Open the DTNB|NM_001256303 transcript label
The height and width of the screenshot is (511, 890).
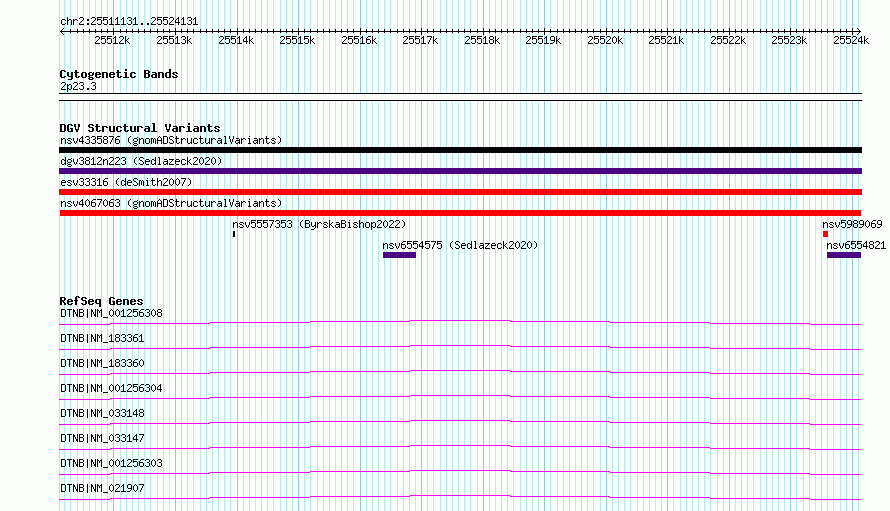[x=111, y=463]
